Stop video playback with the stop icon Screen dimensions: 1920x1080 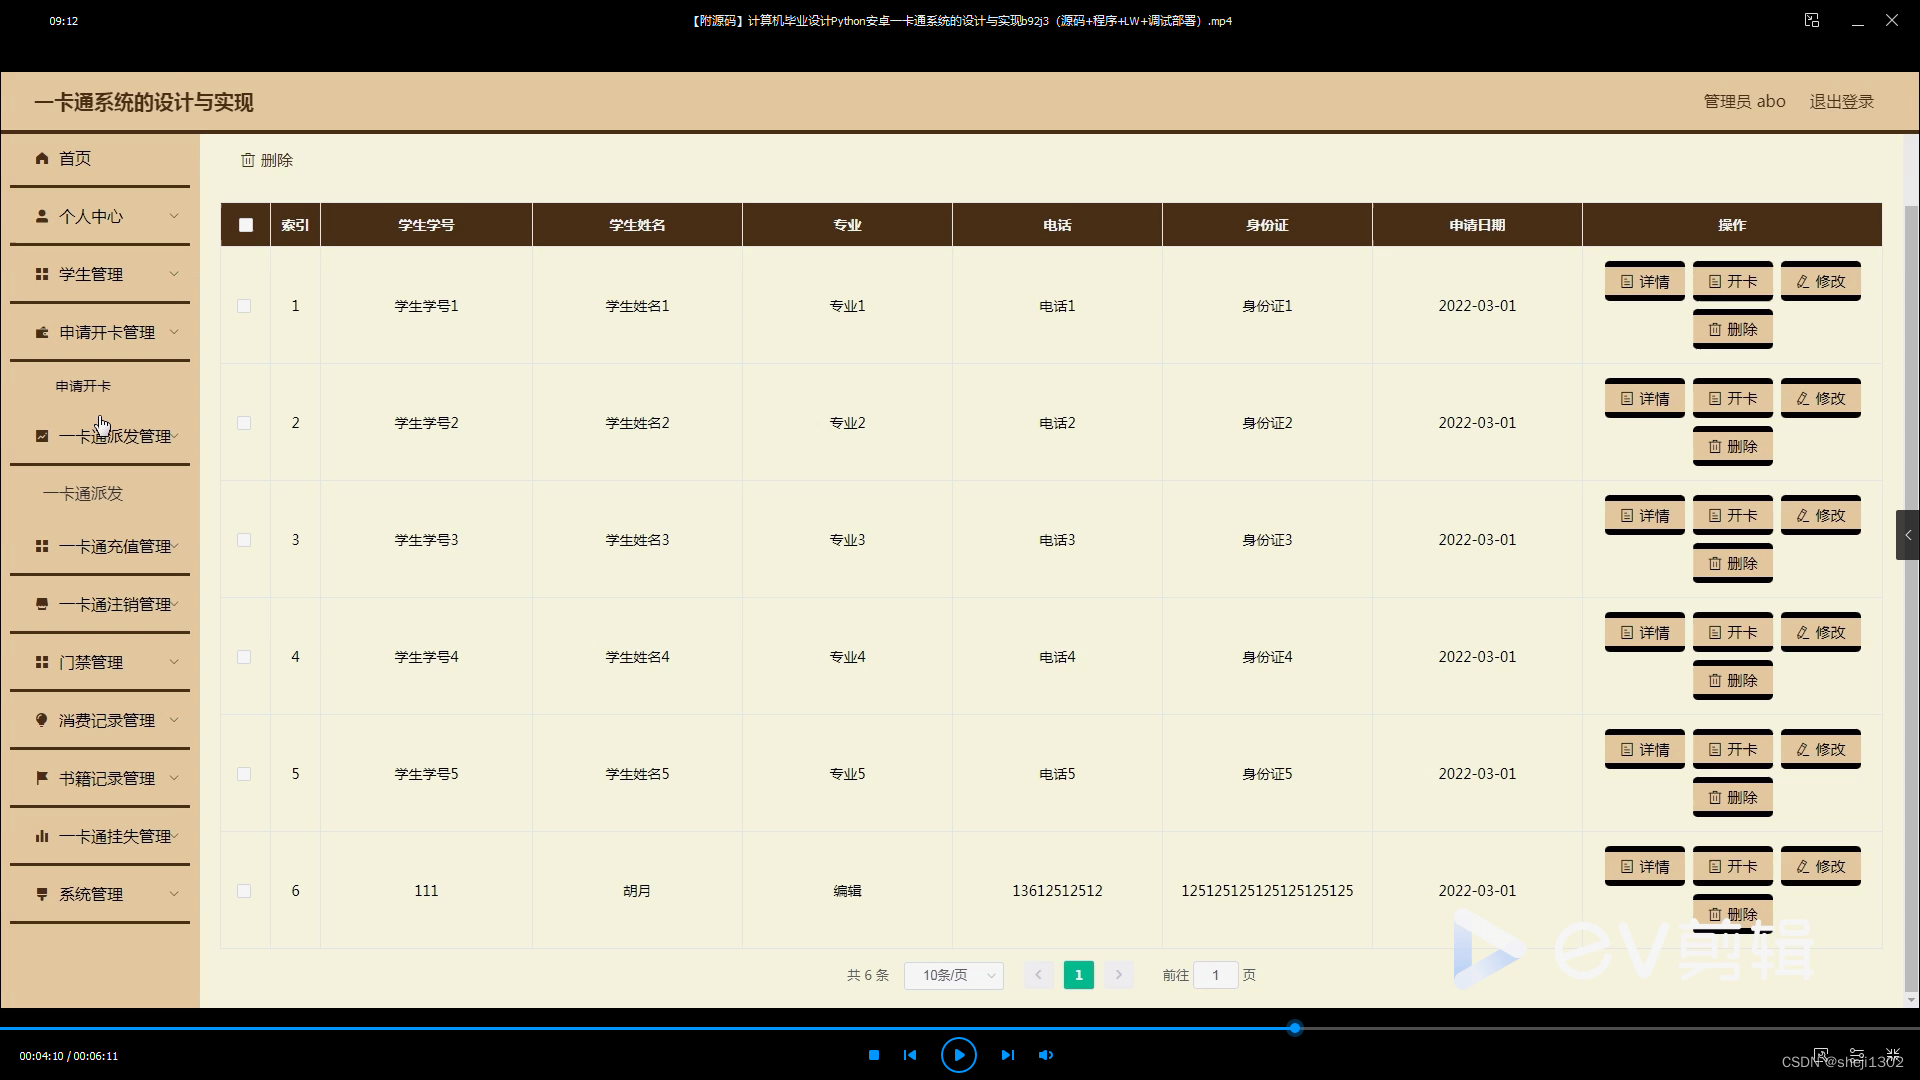click(874, 1055)
